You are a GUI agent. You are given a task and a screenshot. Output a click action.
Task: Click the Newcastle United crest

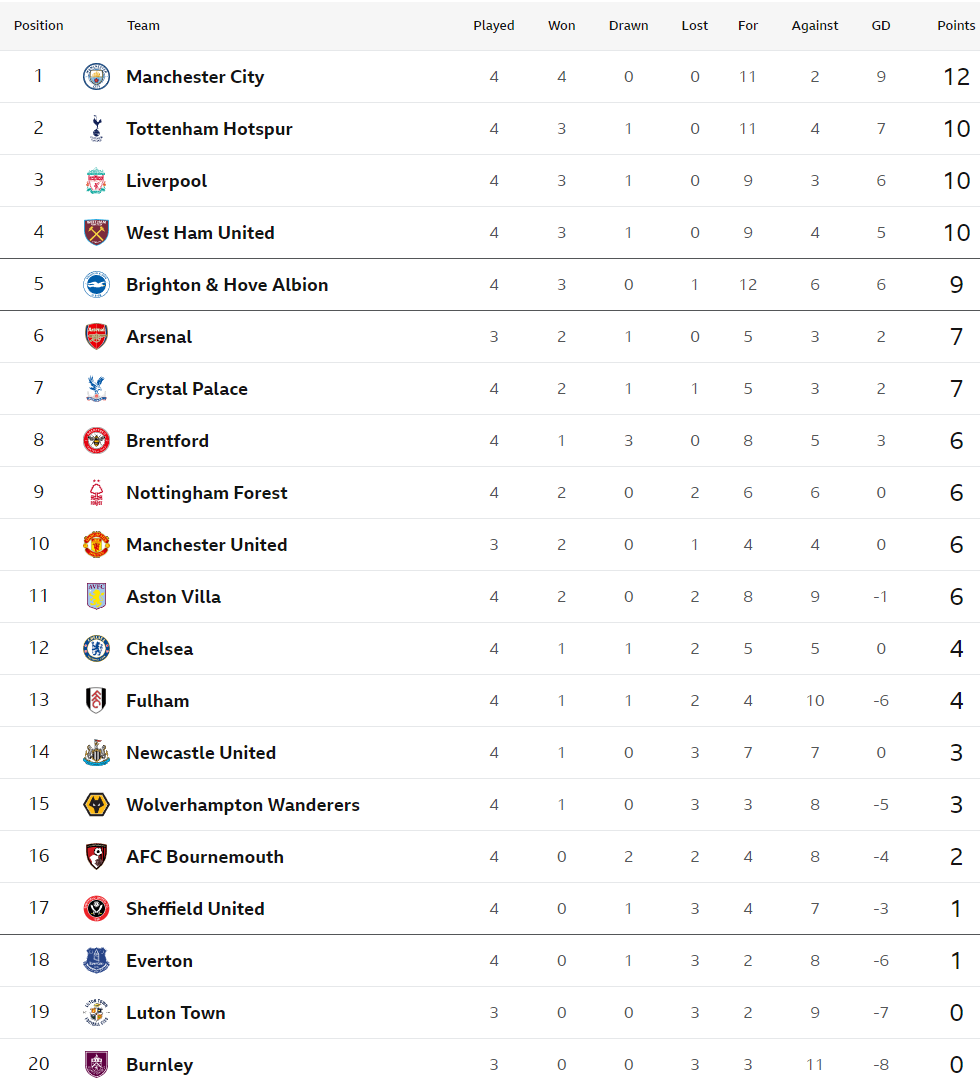coord(96,753)
